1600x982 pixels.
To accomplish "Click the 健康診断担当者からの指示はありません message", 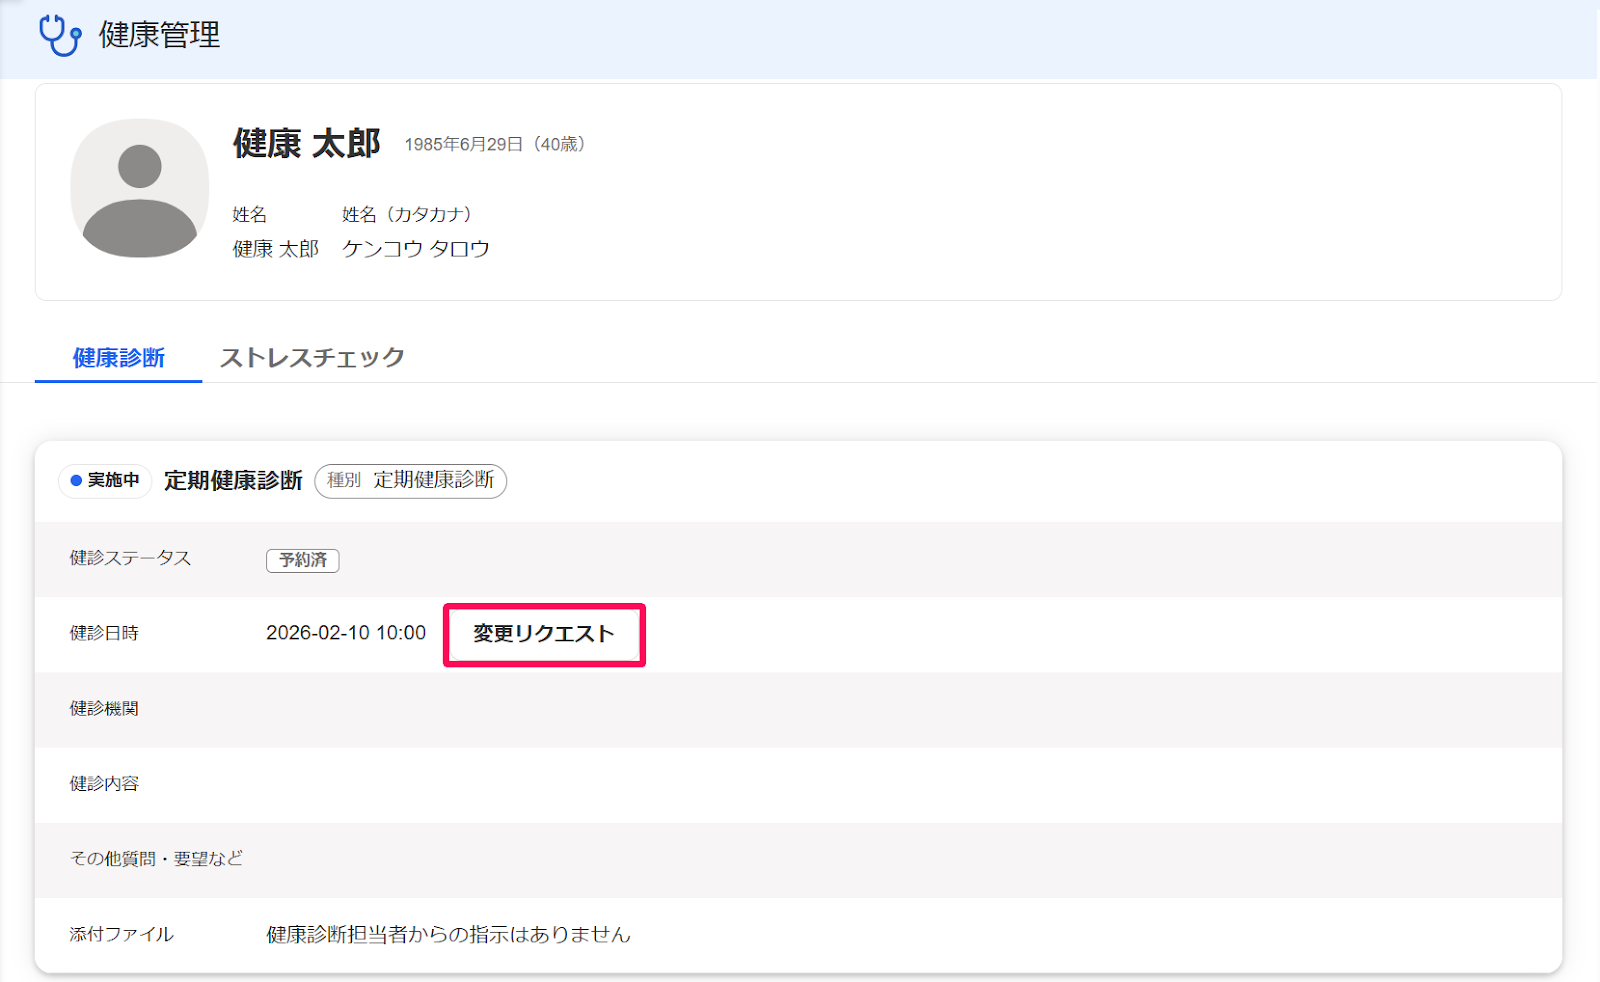I will point(449,935).
